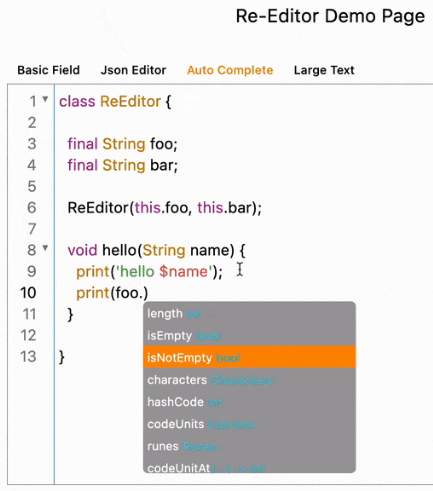This screenshot has height=491, width=433.
Task: Click 'String' type on line 4
Action: click(x=124, y=165)
